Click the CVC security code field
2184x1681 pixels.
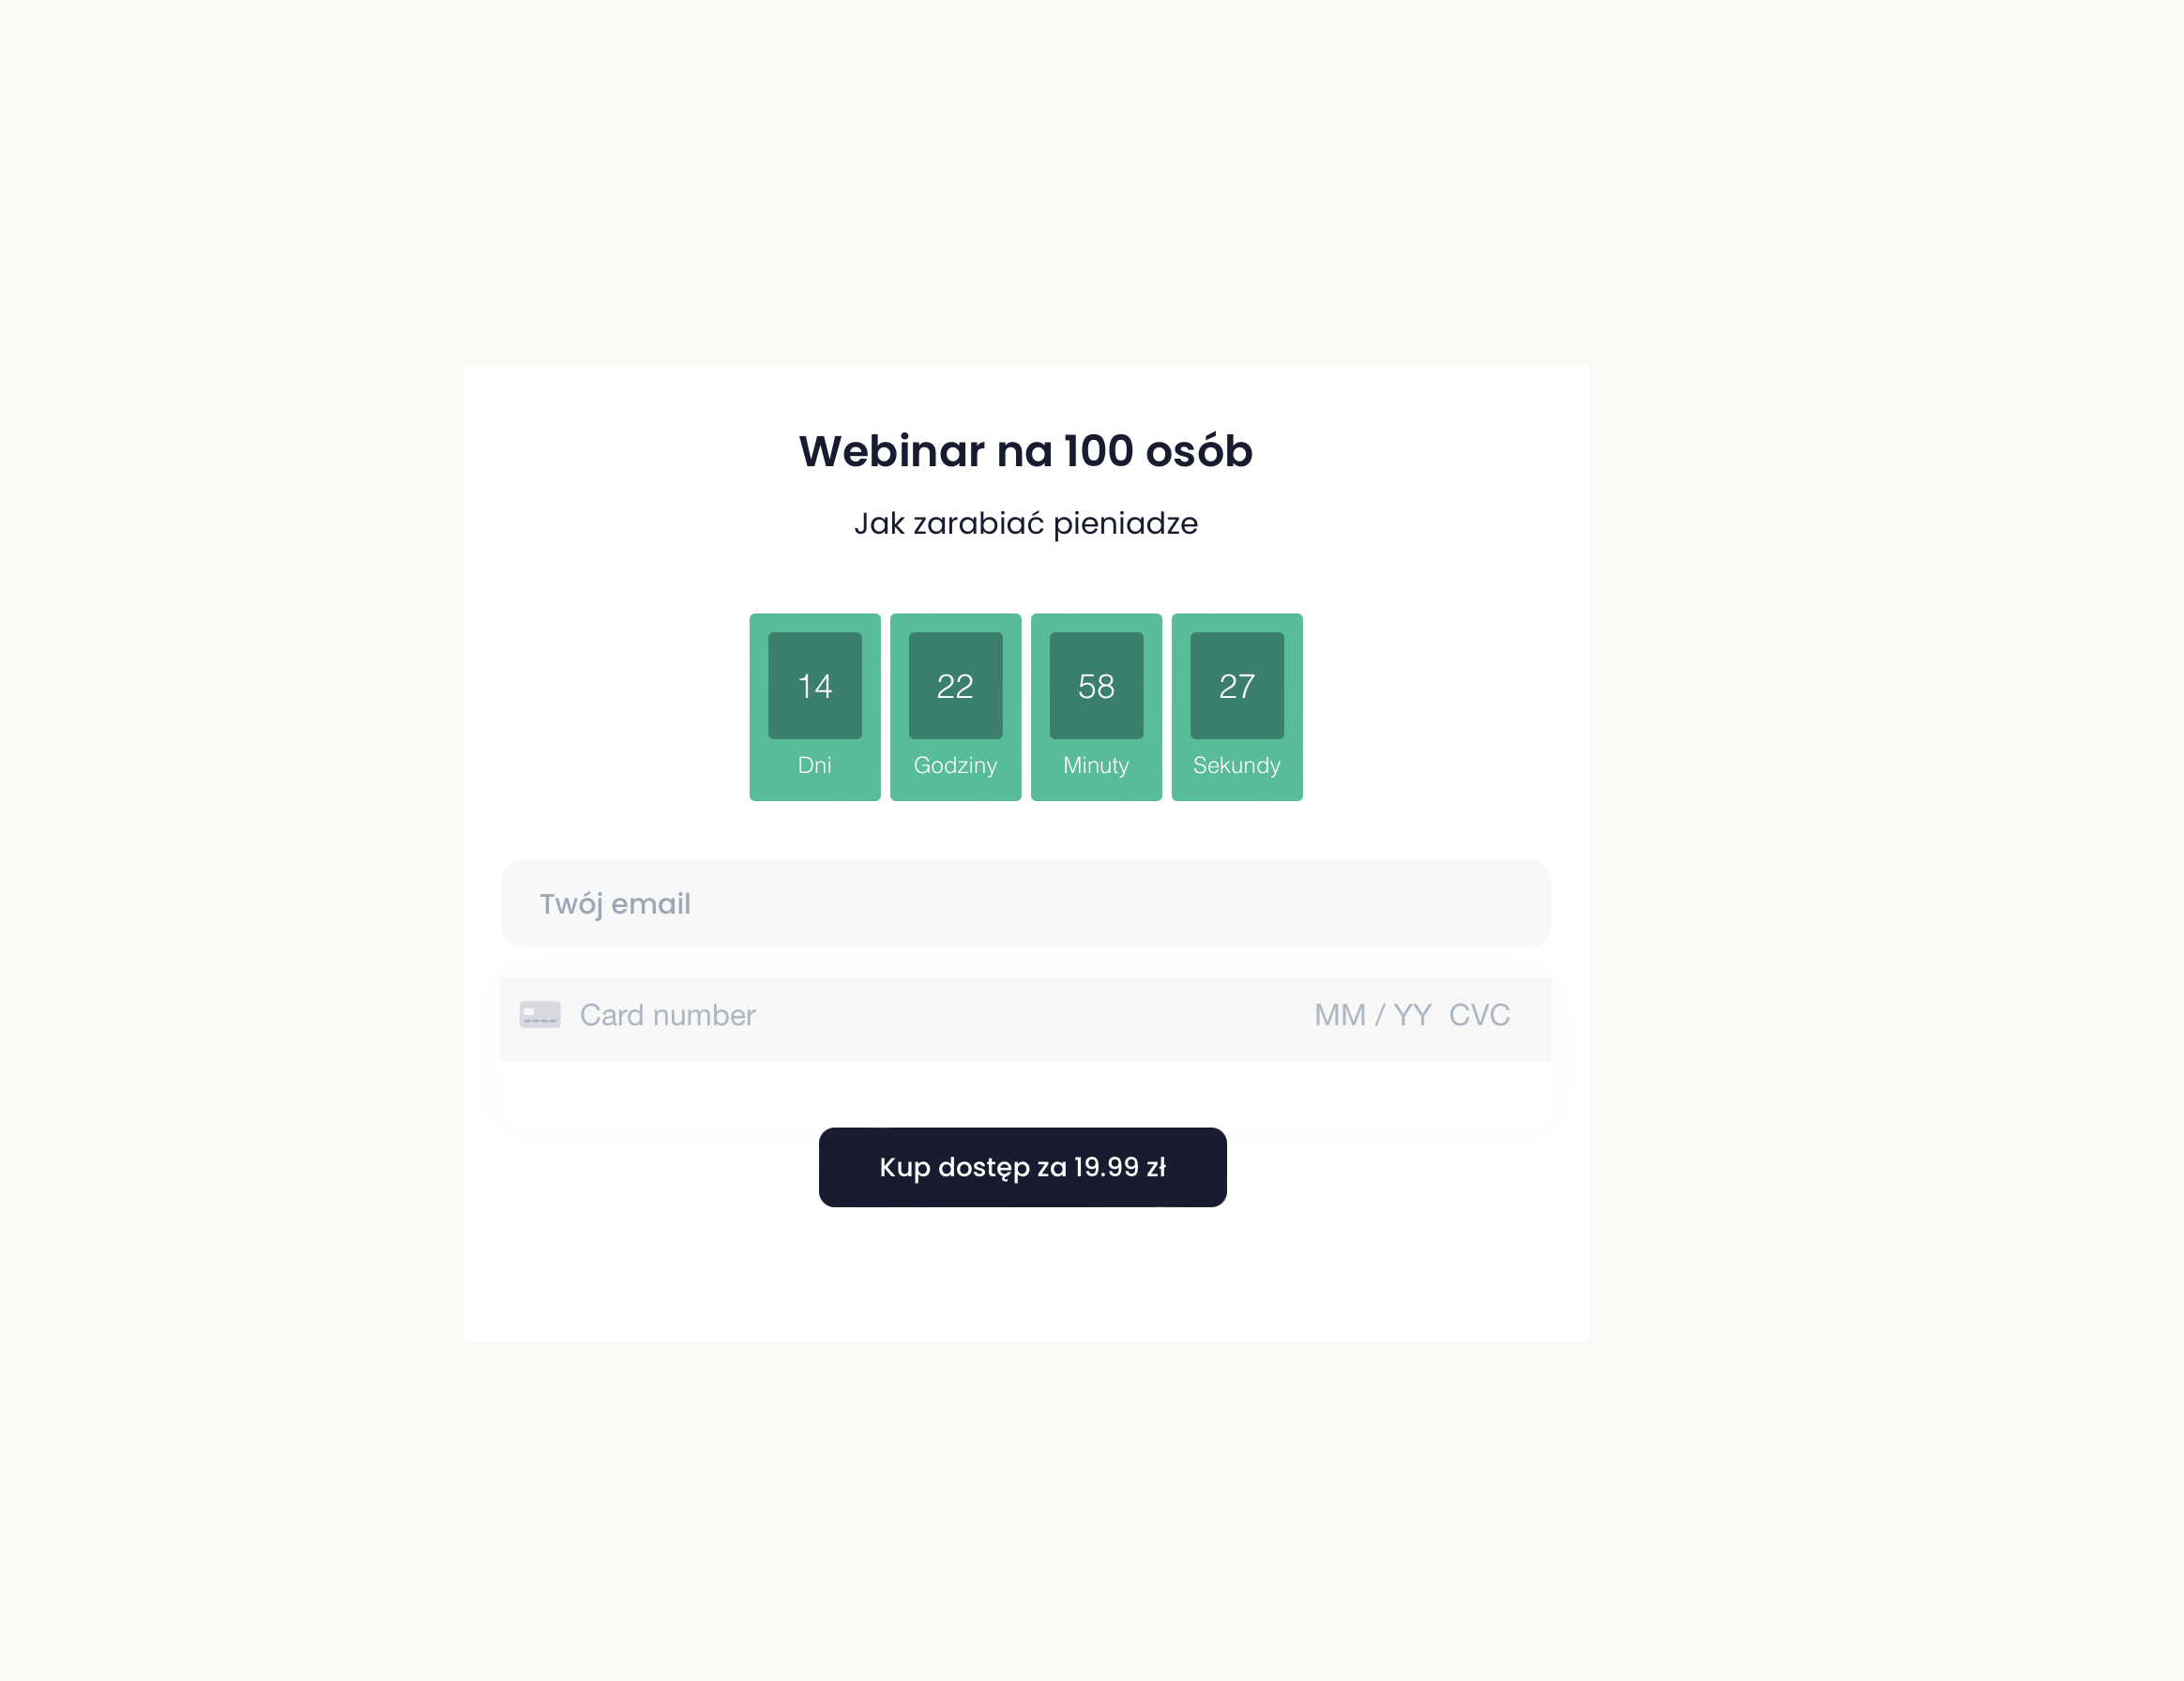pyautogui.click(x=1479, y=1015)
